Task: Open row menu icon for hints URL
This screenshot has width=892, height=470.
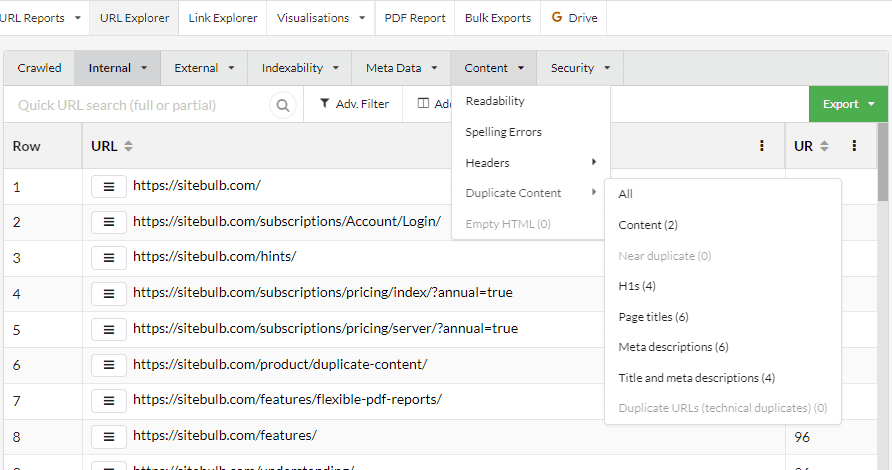Action: point(109,258)
